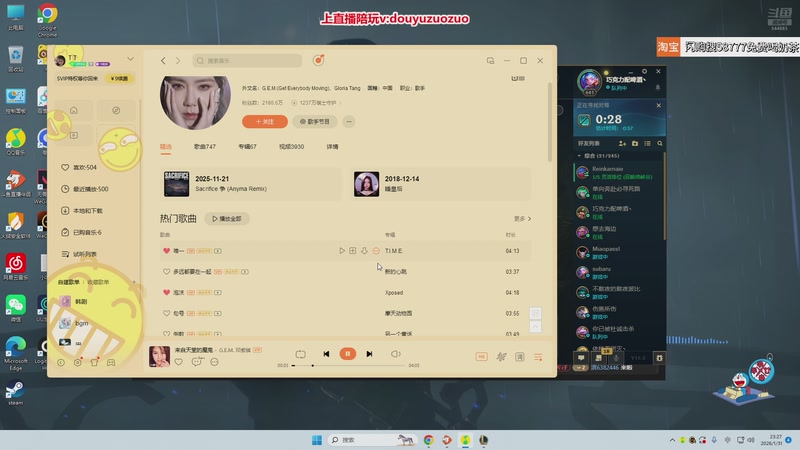Open the play queue list
Screen dimensions: 800x450
(x=538, y=357)
